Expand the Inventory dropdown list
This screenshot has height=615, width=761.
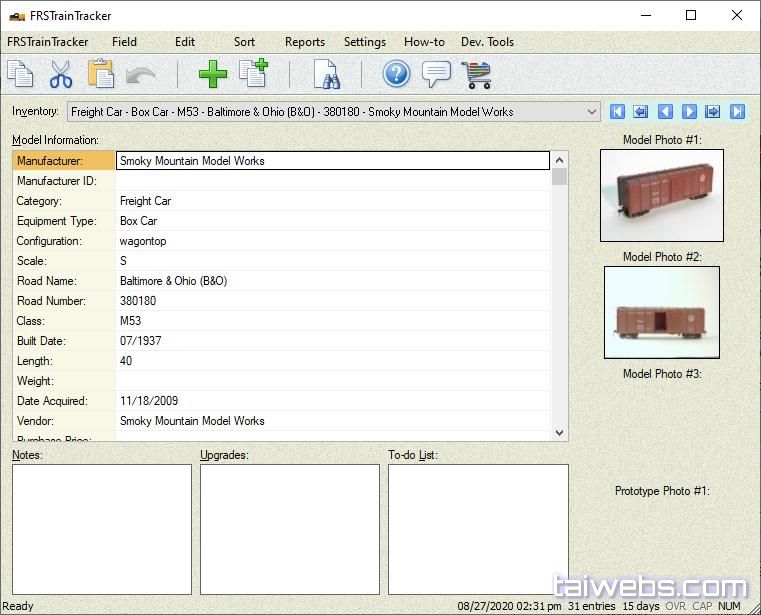pos(590,112)
